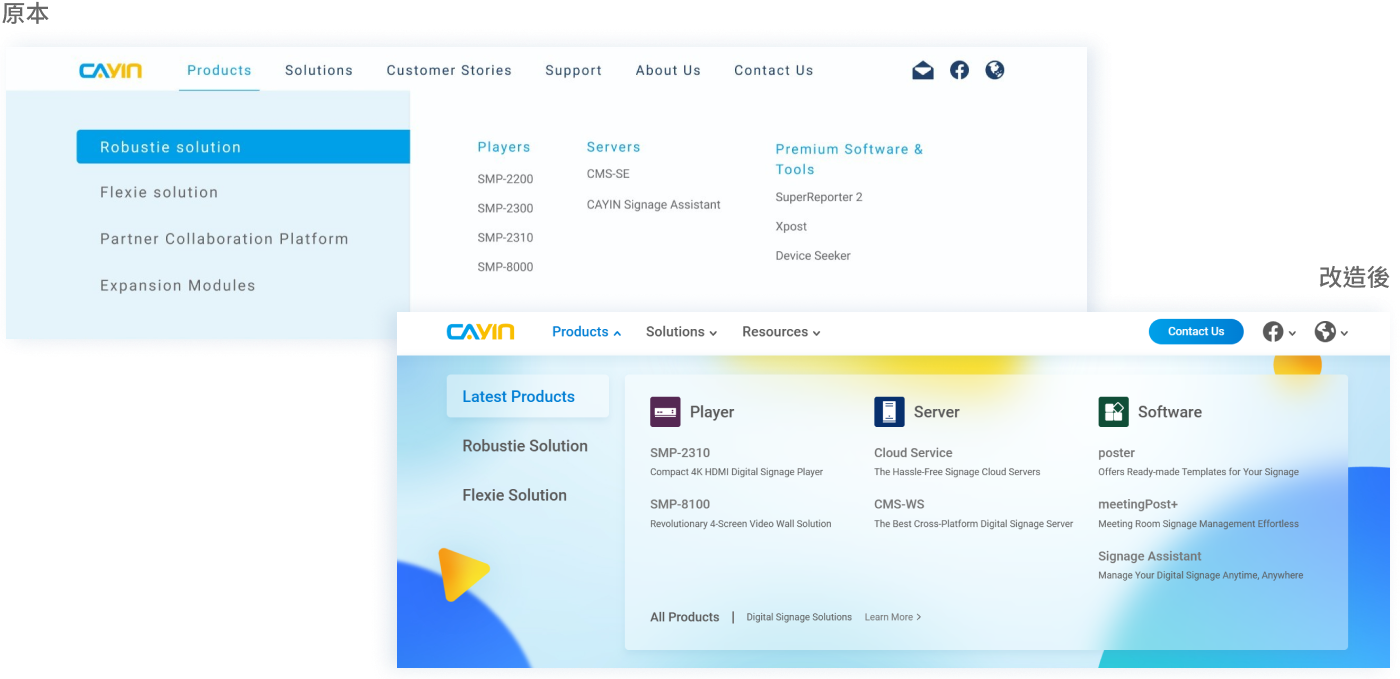The height and width of the screenshot is (679, 1400).
Task: Select Partner Collaboration Platform item
Action: (224, 239)
